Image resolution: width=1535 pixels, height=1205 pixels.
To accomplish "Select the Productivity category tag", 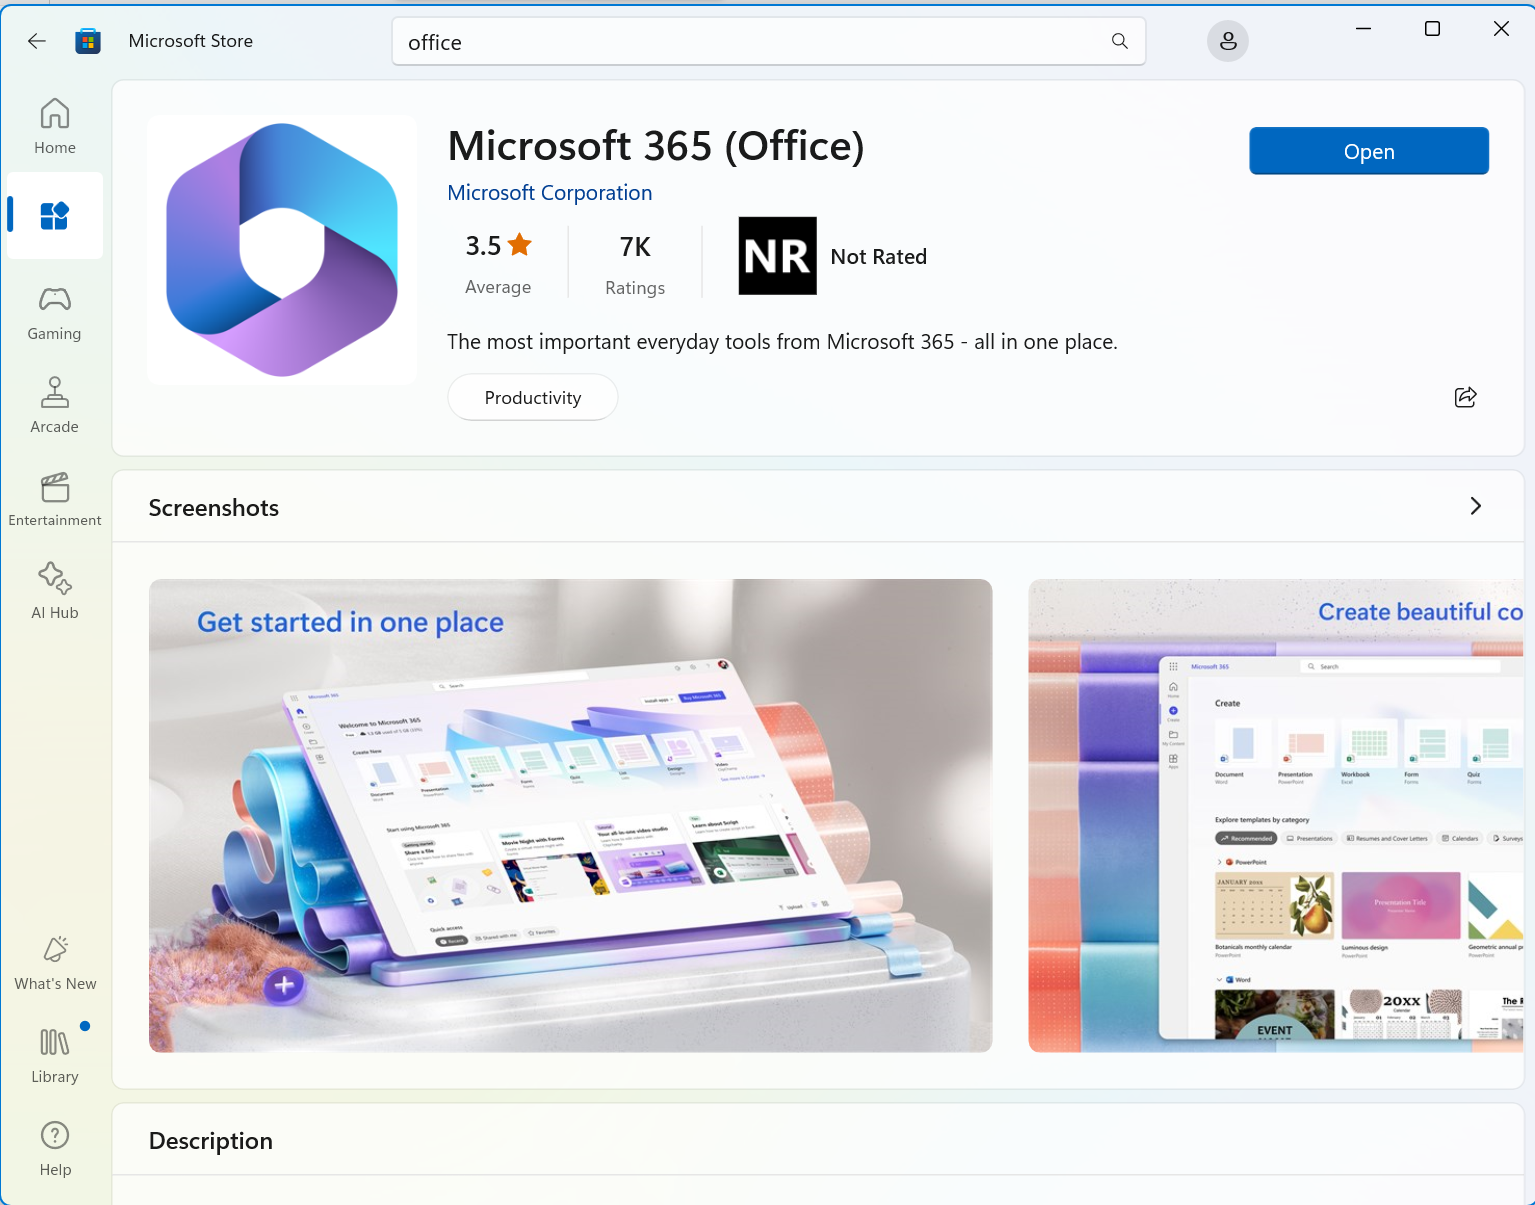I will click(532, 397).
